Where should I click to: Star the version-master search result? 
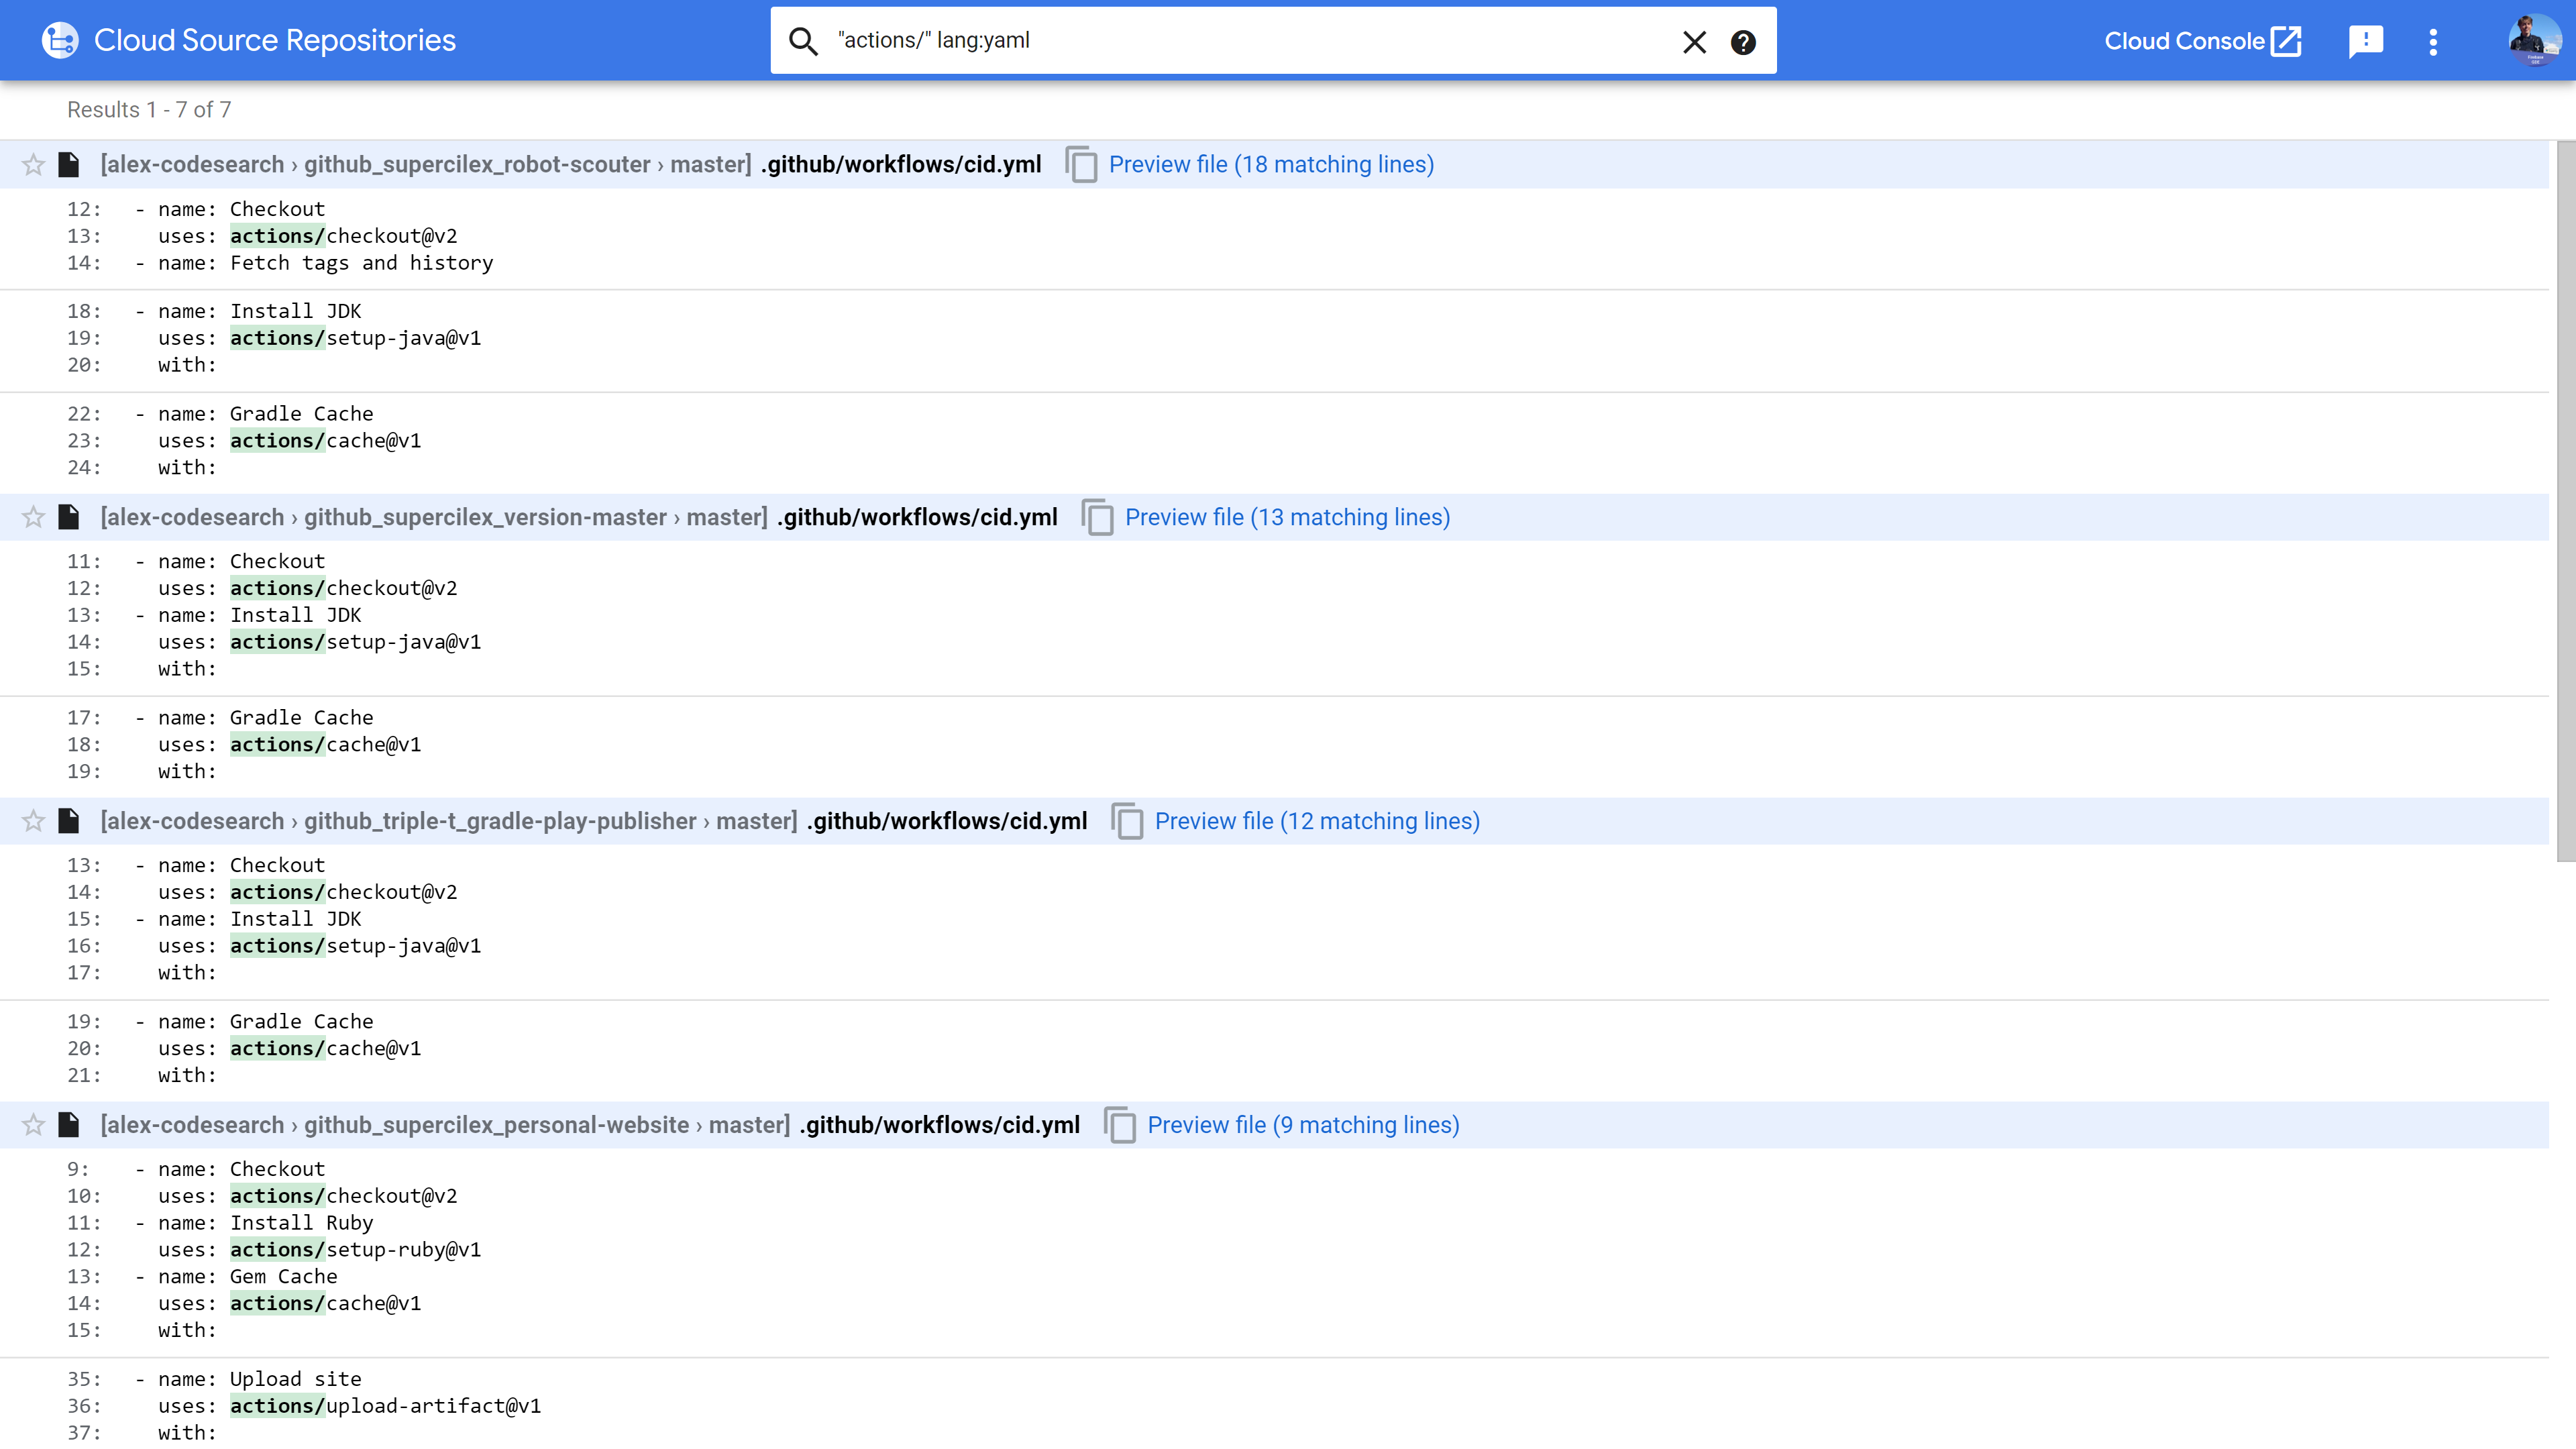point(33,518)
